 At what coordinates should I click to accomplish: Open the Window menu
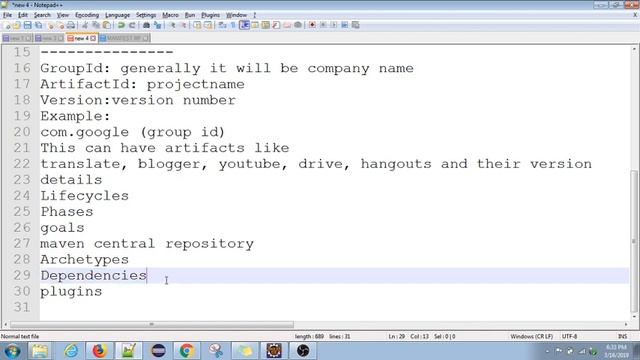[236, 15]
